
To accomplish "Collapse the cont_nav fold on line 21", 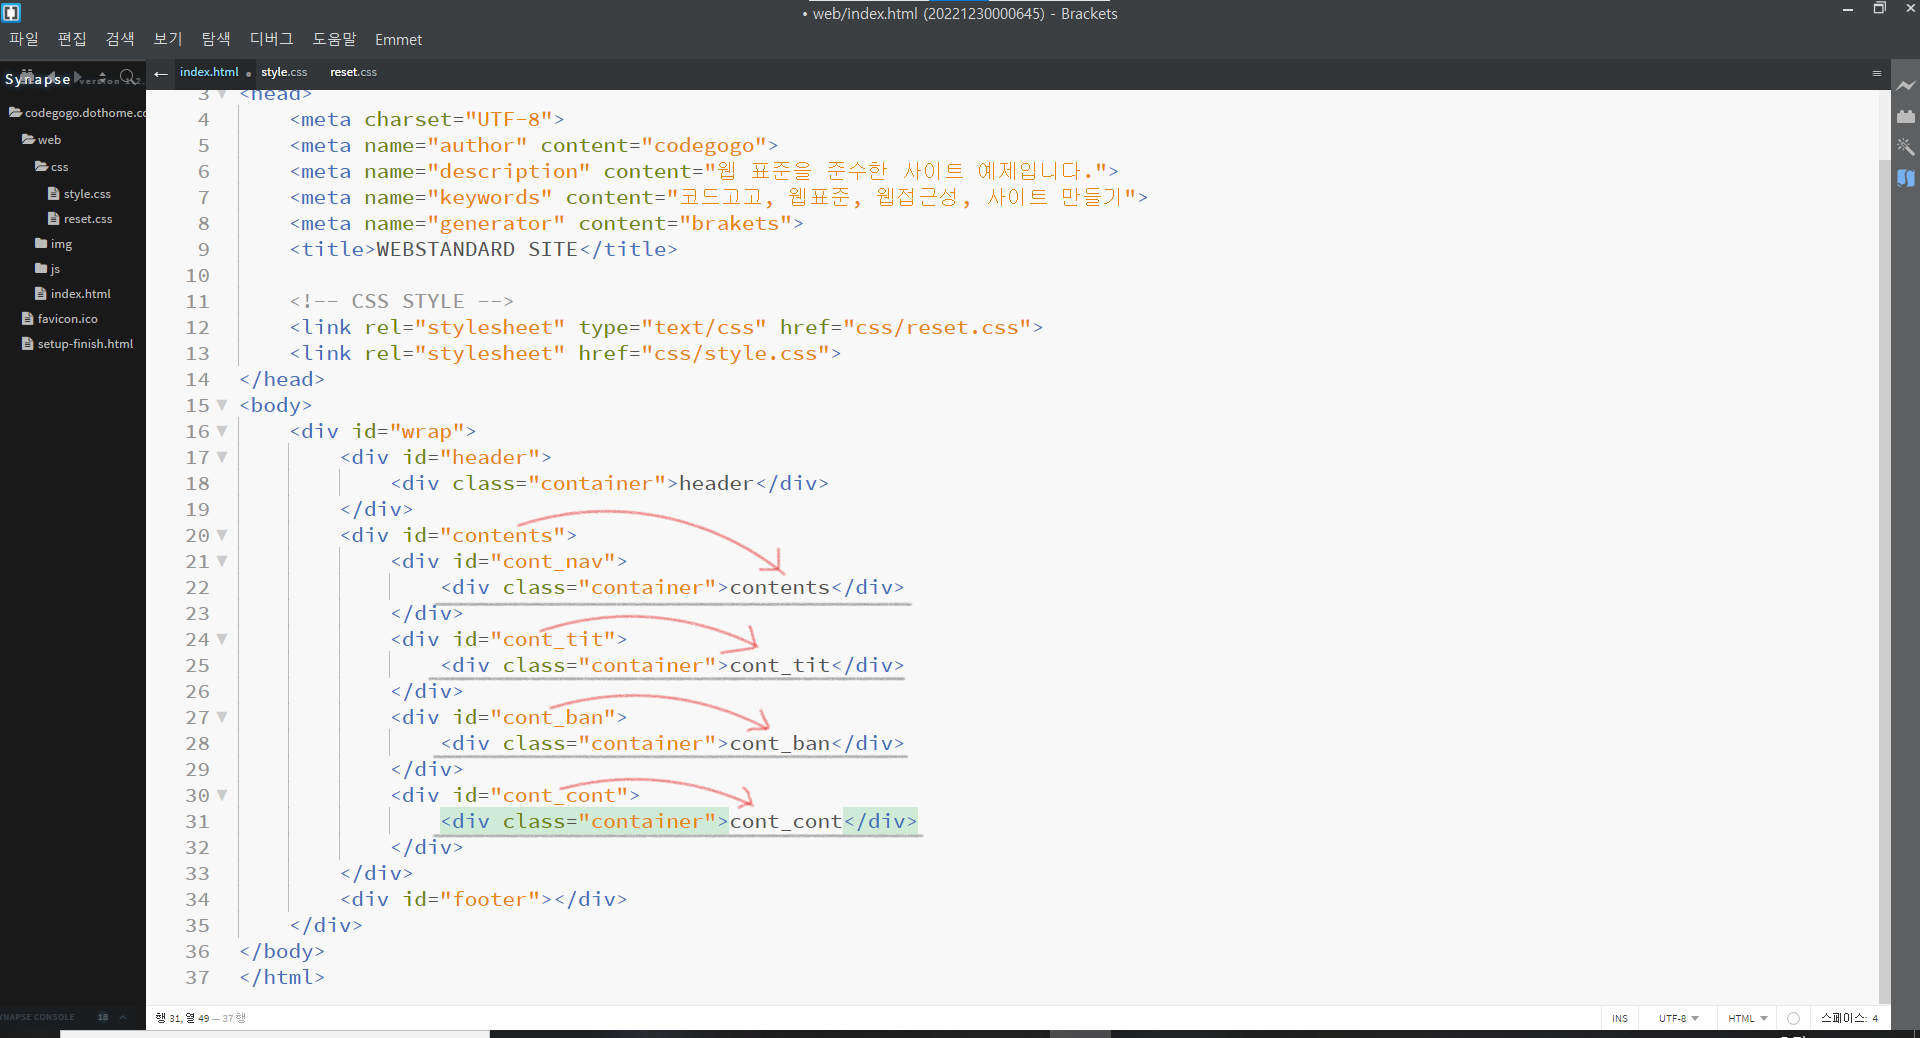I will tap(222, 561).
